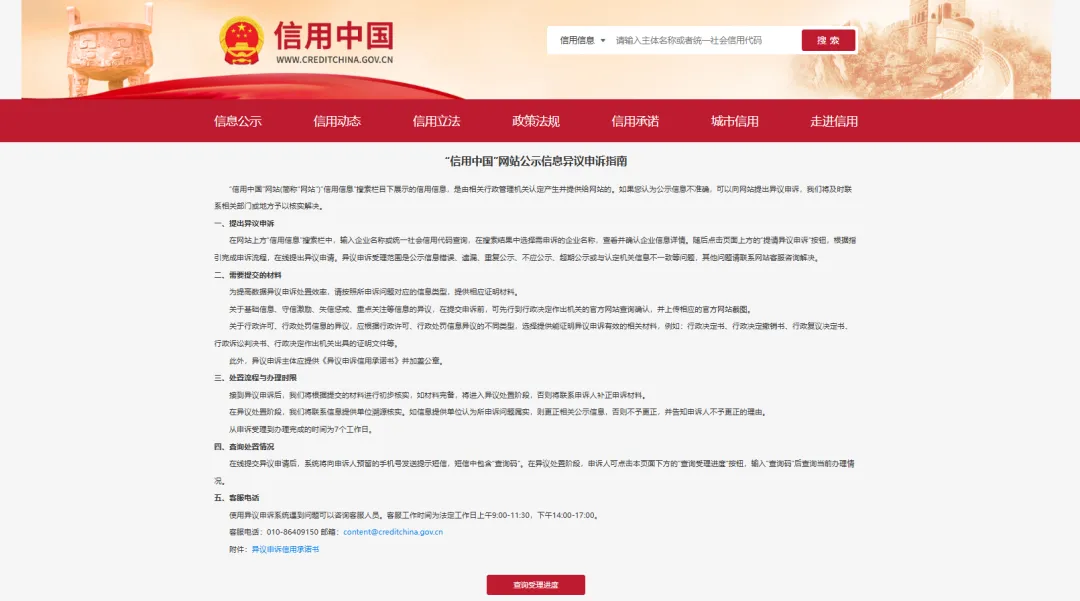The width and height of the screenshot is (1080, 601).
Task: Click the page heading about 异议申诉指南
Action: click(x=536, y=161)
